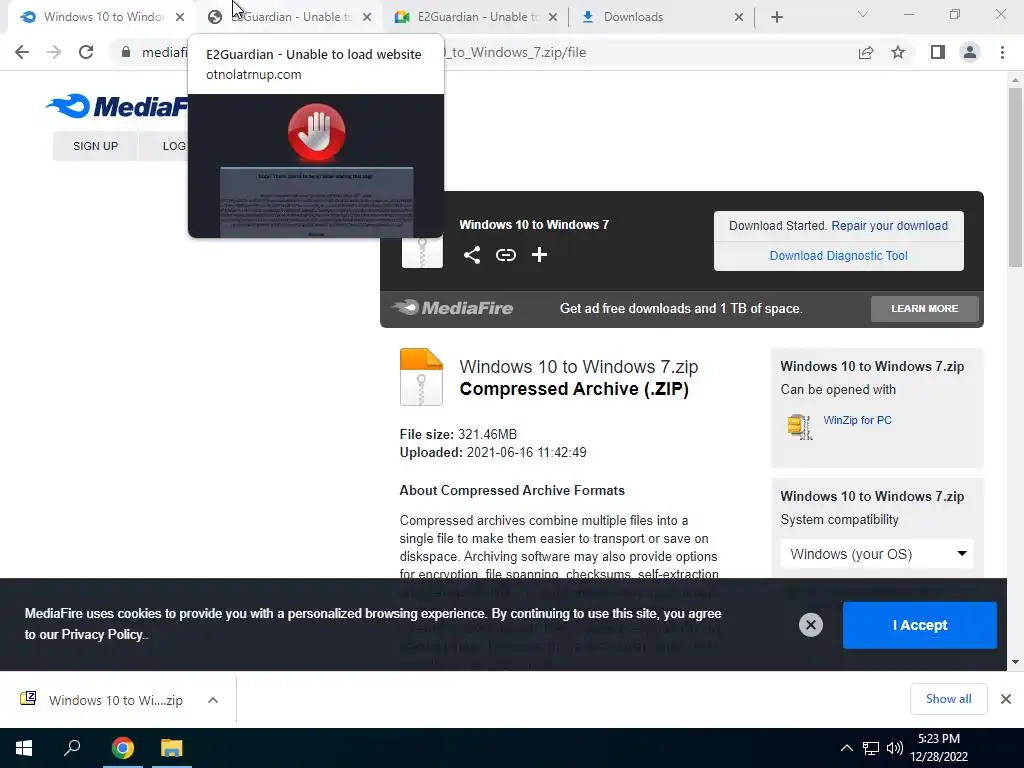This screenshot has height=768, width=1024.
Task: Click Repair your download link
Action: tap(889, 225)
